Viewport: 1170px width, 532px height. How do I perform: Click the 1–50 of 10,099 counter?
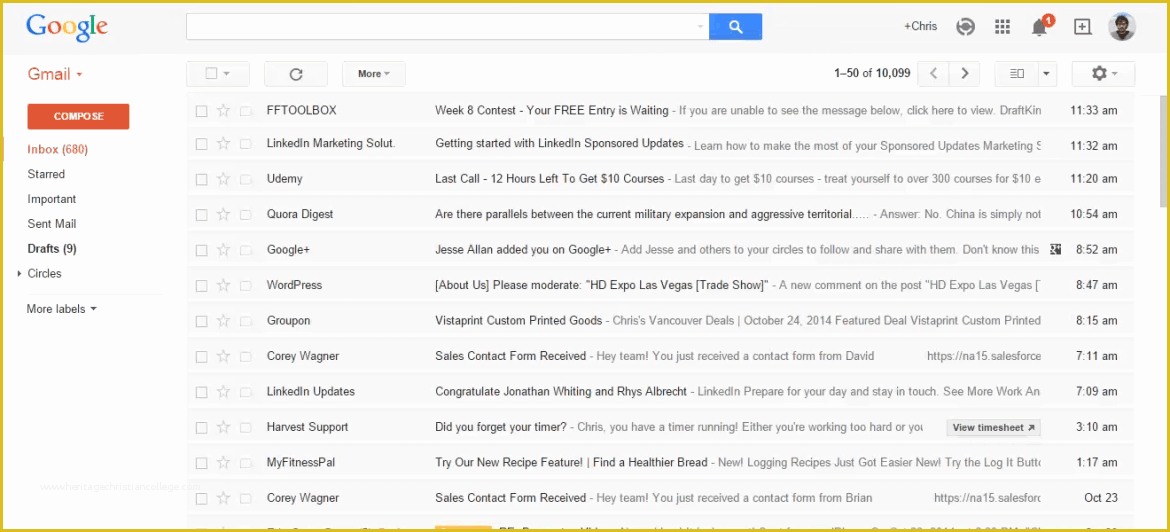[x=872, y=73]
